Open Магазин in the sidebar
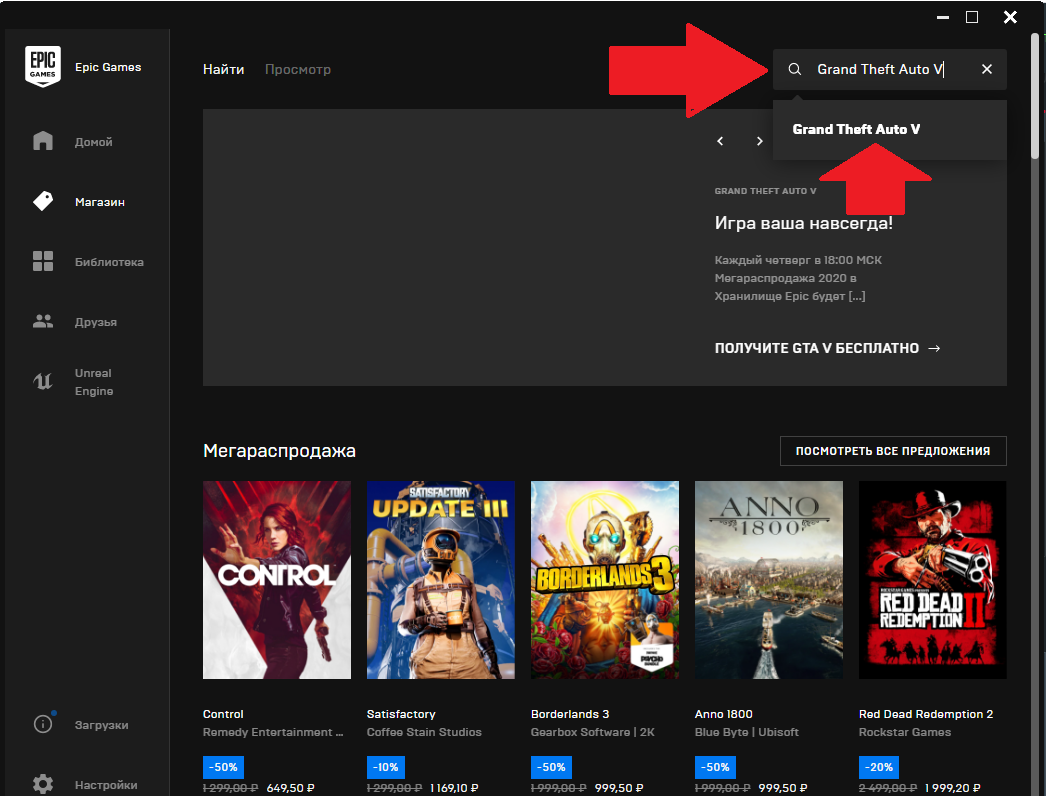The image size is (1046, 796). pos(100,202)
